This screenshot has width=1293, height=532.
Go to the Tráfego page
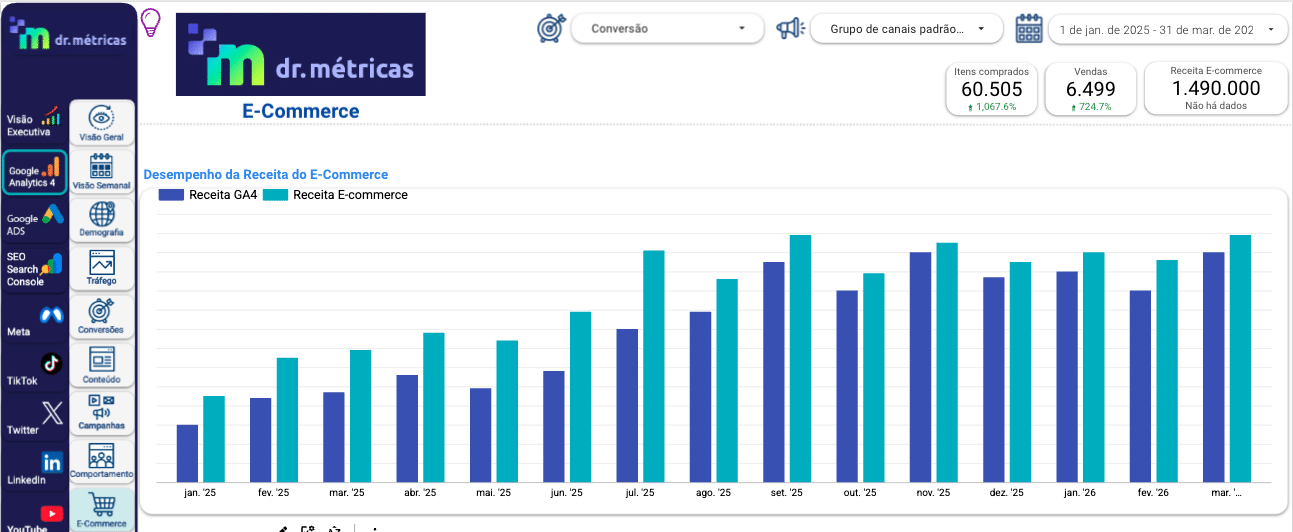pos(101,269)
